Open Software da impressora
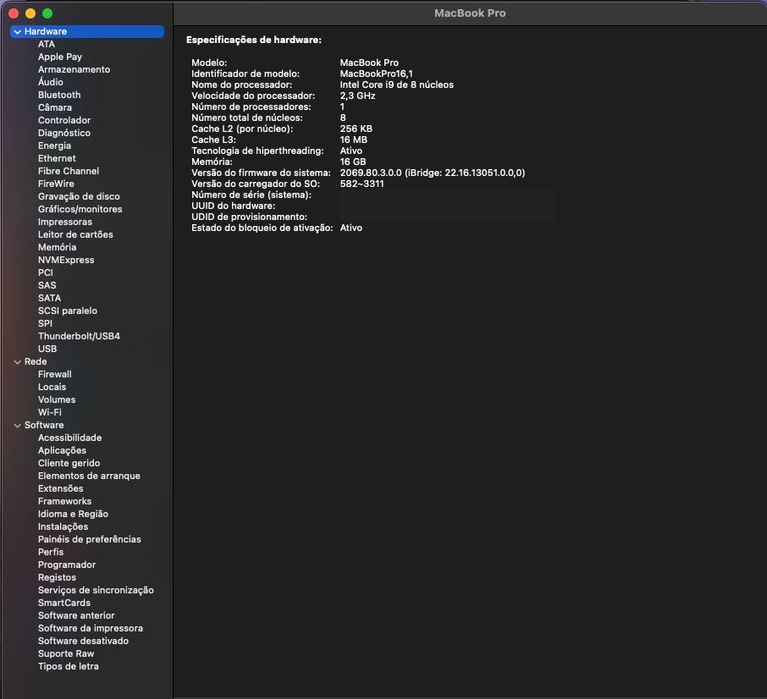 coord(90,629)
